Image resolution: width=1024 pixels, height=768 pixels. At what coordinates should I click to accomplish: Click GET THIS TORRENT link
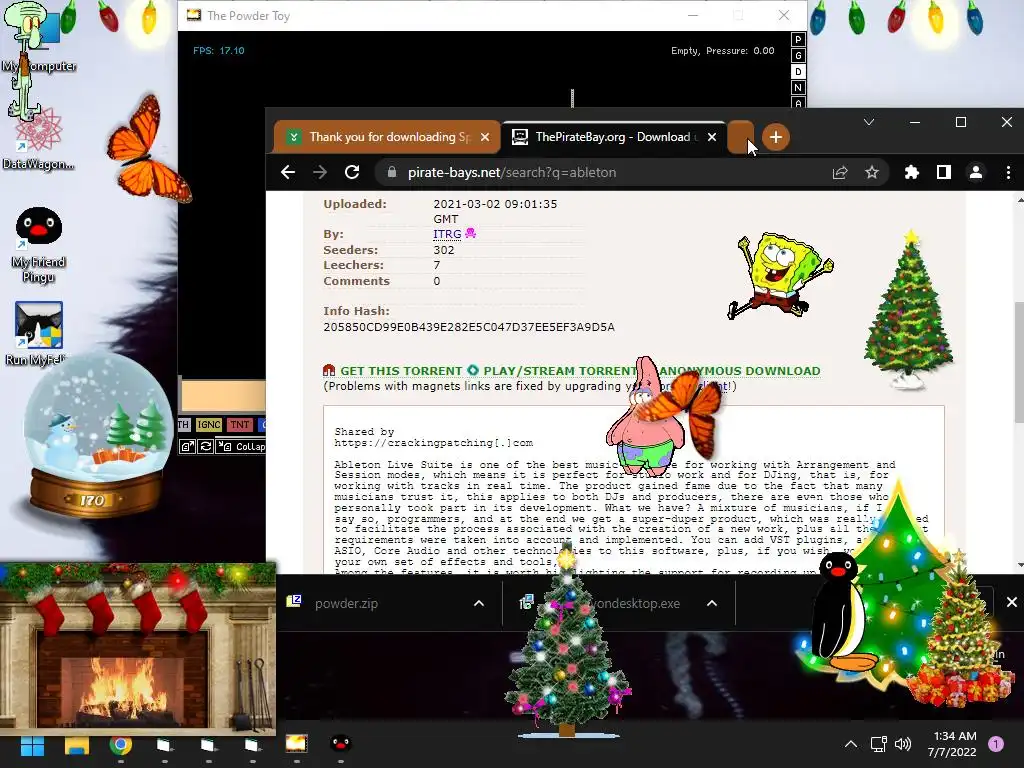[401, 371]
